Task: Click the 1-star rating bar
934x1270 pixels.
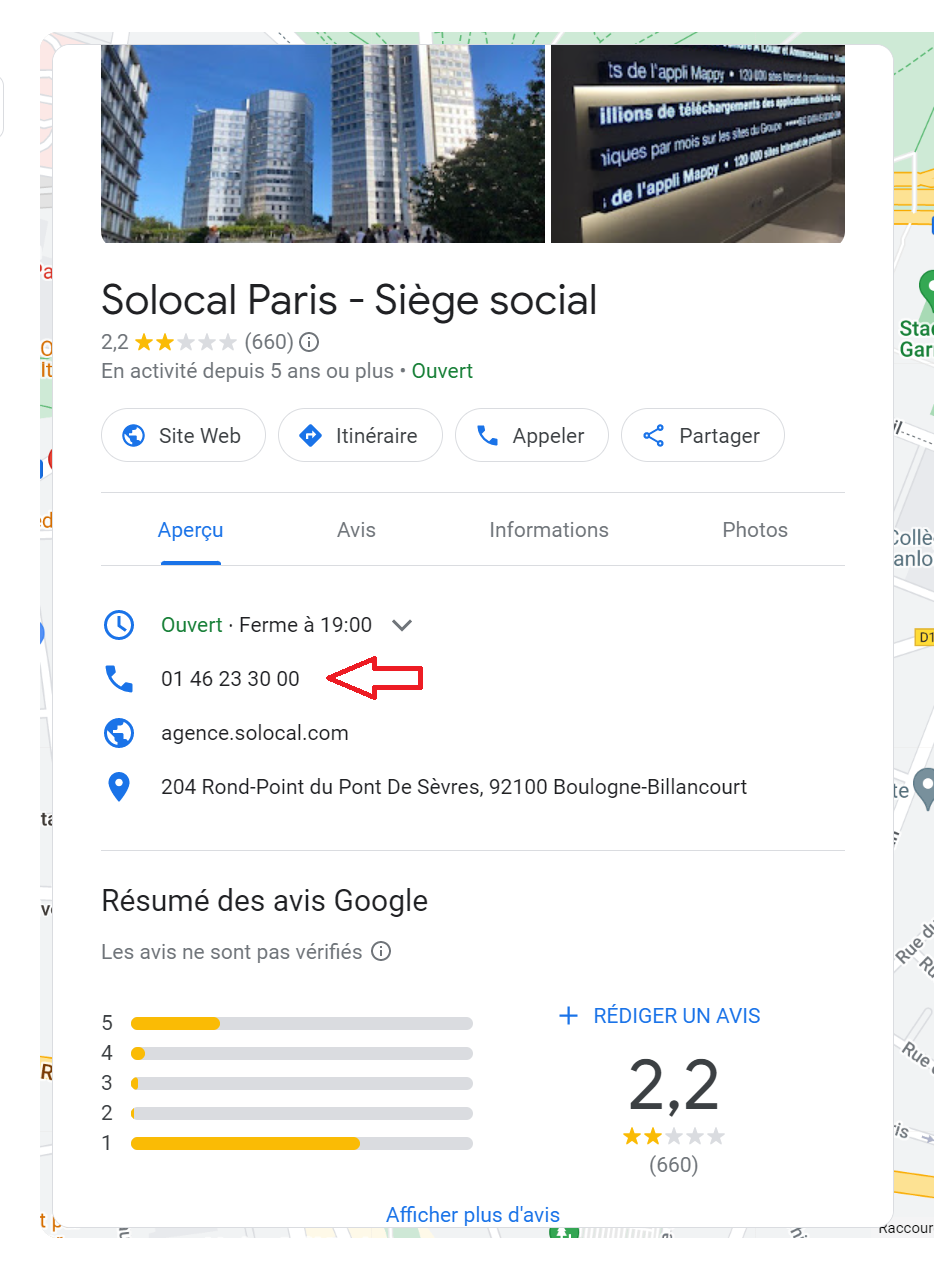Action: pyautogui.click(x=301, y=1143)
